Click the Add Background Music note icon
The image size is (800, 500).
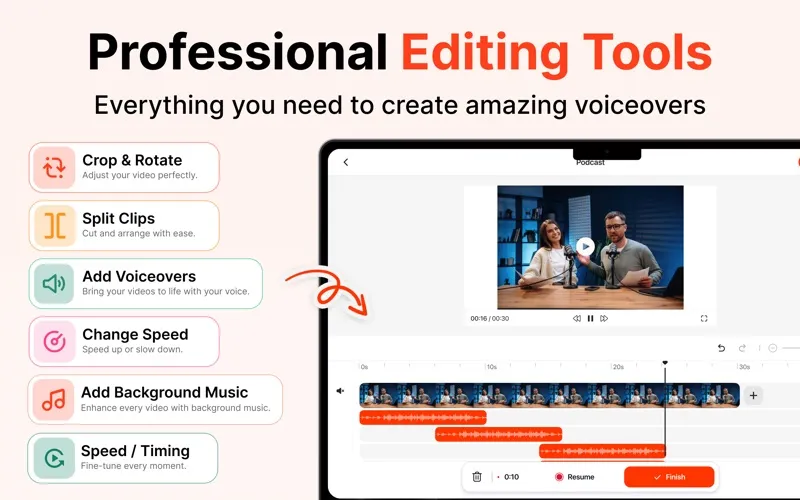54,399
